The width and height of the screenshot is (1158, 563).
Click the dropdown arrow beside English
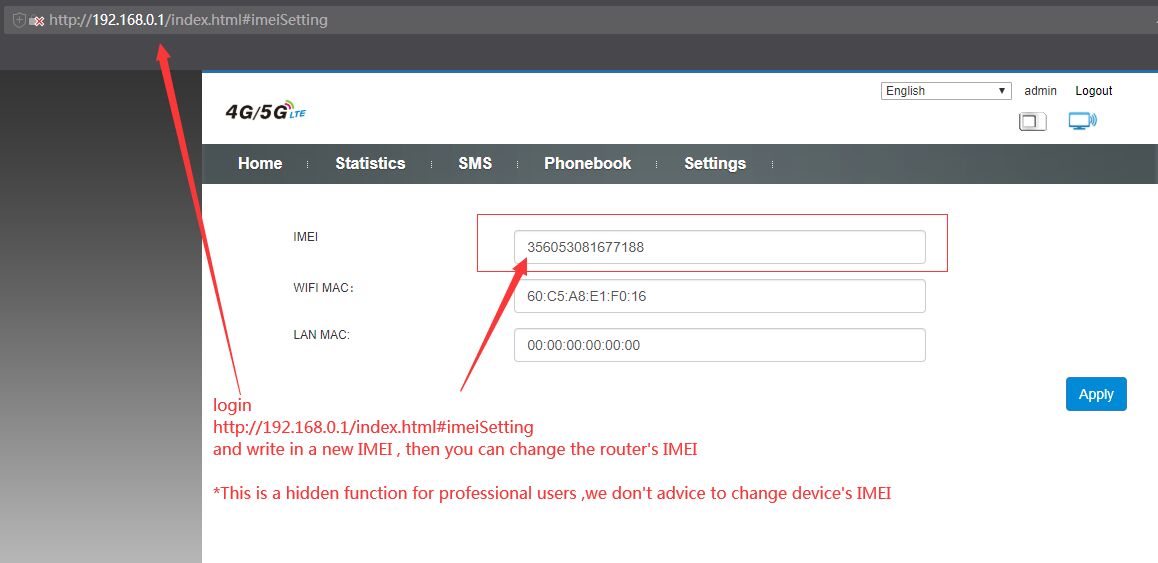click(1002, 91)
